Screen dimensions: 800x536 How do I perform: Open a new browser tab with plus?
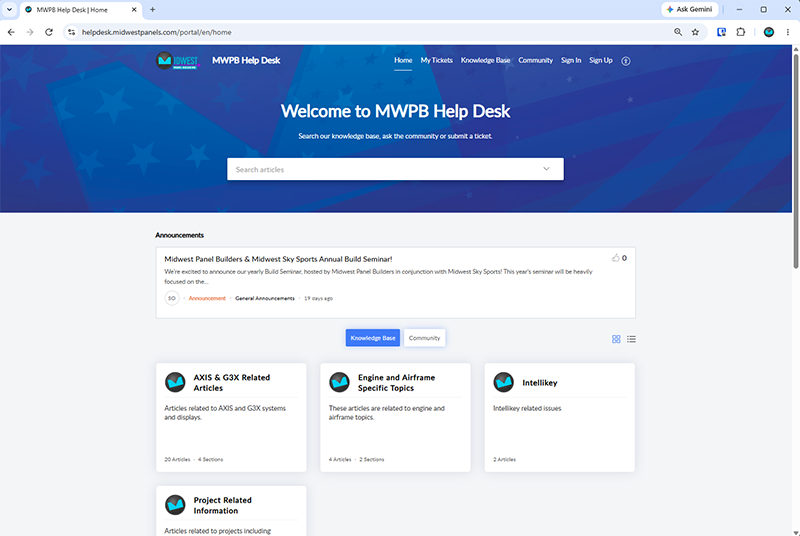coord(153,10)
